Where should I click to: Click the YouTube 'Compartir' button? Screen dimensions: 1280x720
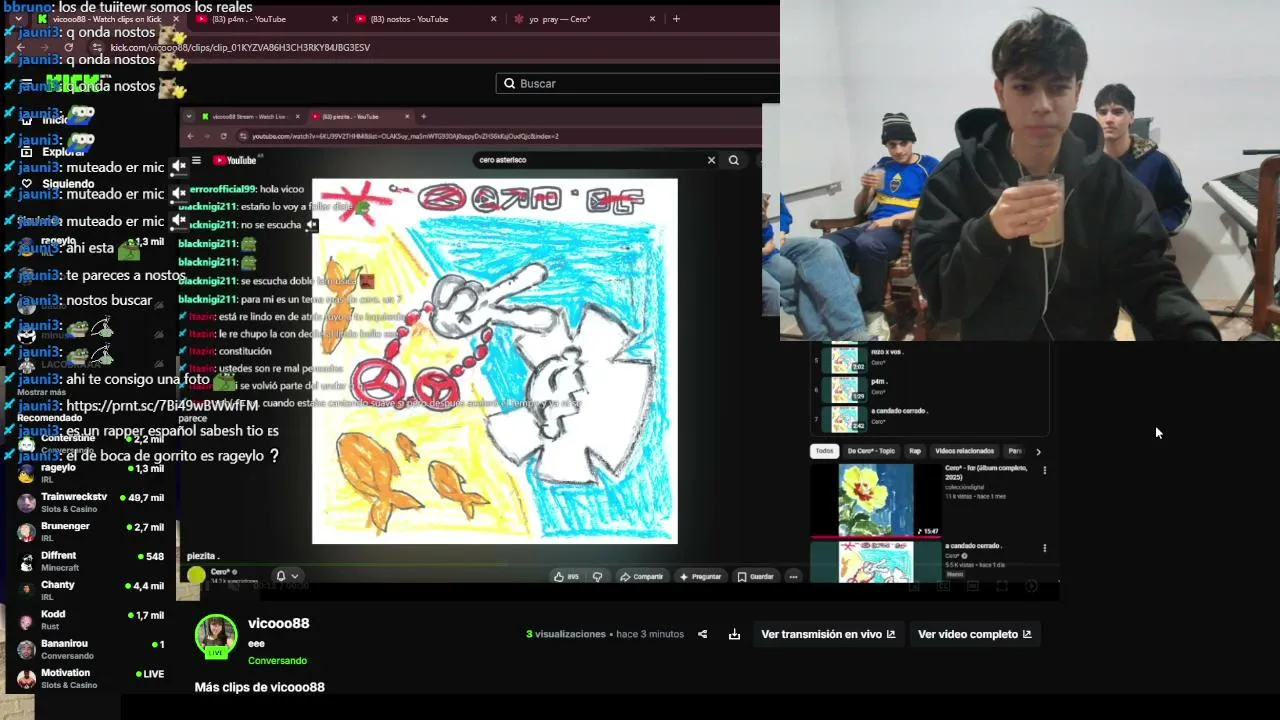point(641,576)
